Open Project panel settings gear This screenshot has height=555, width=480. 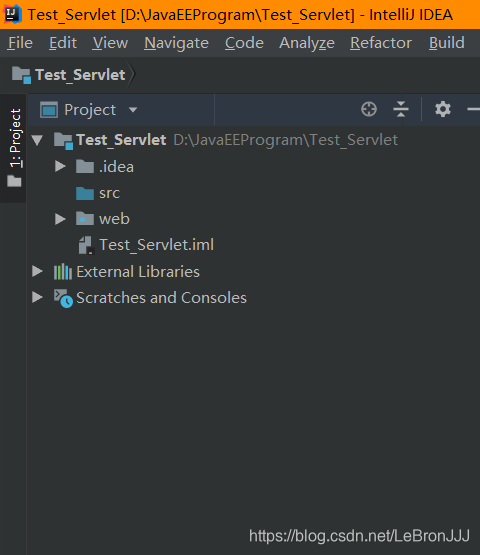[442, 109]
